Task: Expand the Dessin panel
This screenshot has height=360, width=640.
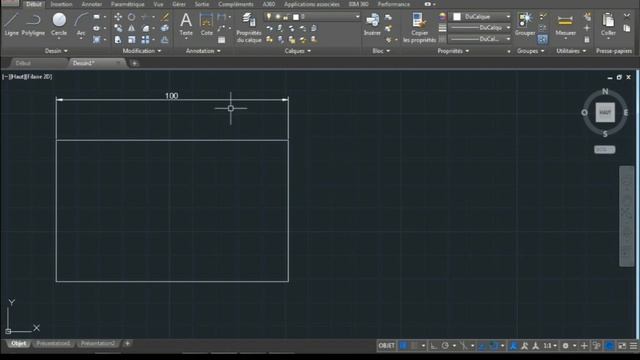Action: coord(56,51)
